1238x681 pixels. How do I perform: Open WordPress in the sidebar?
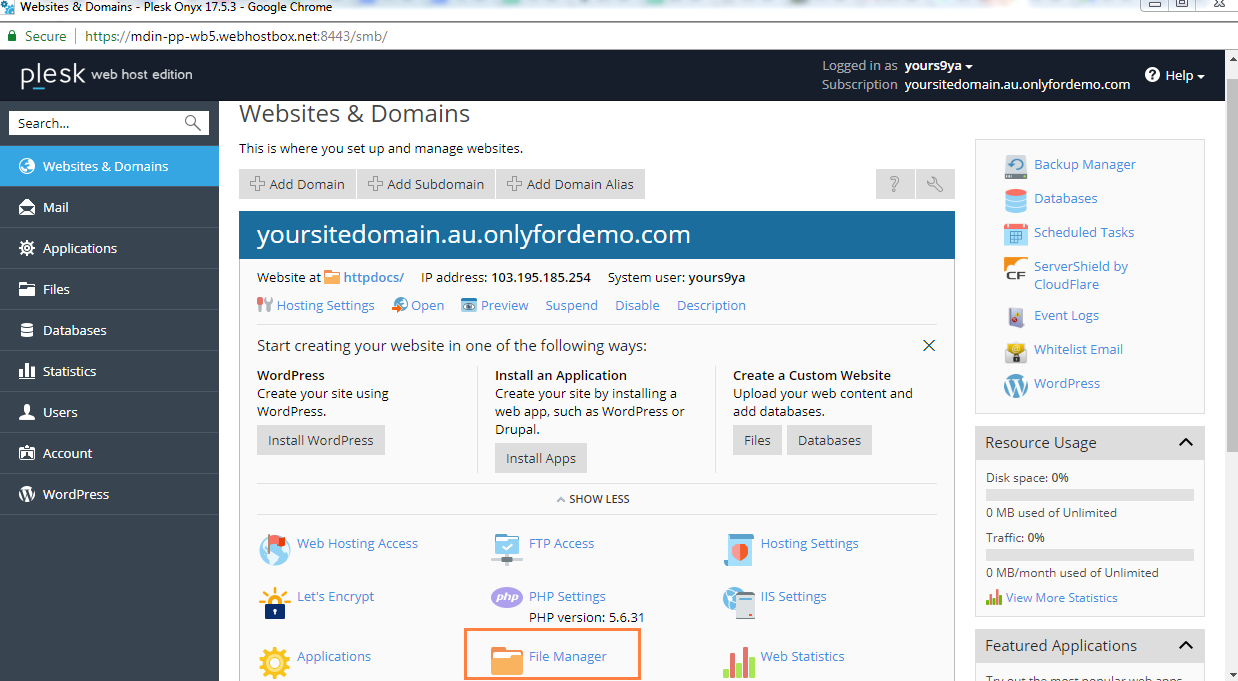109,494
